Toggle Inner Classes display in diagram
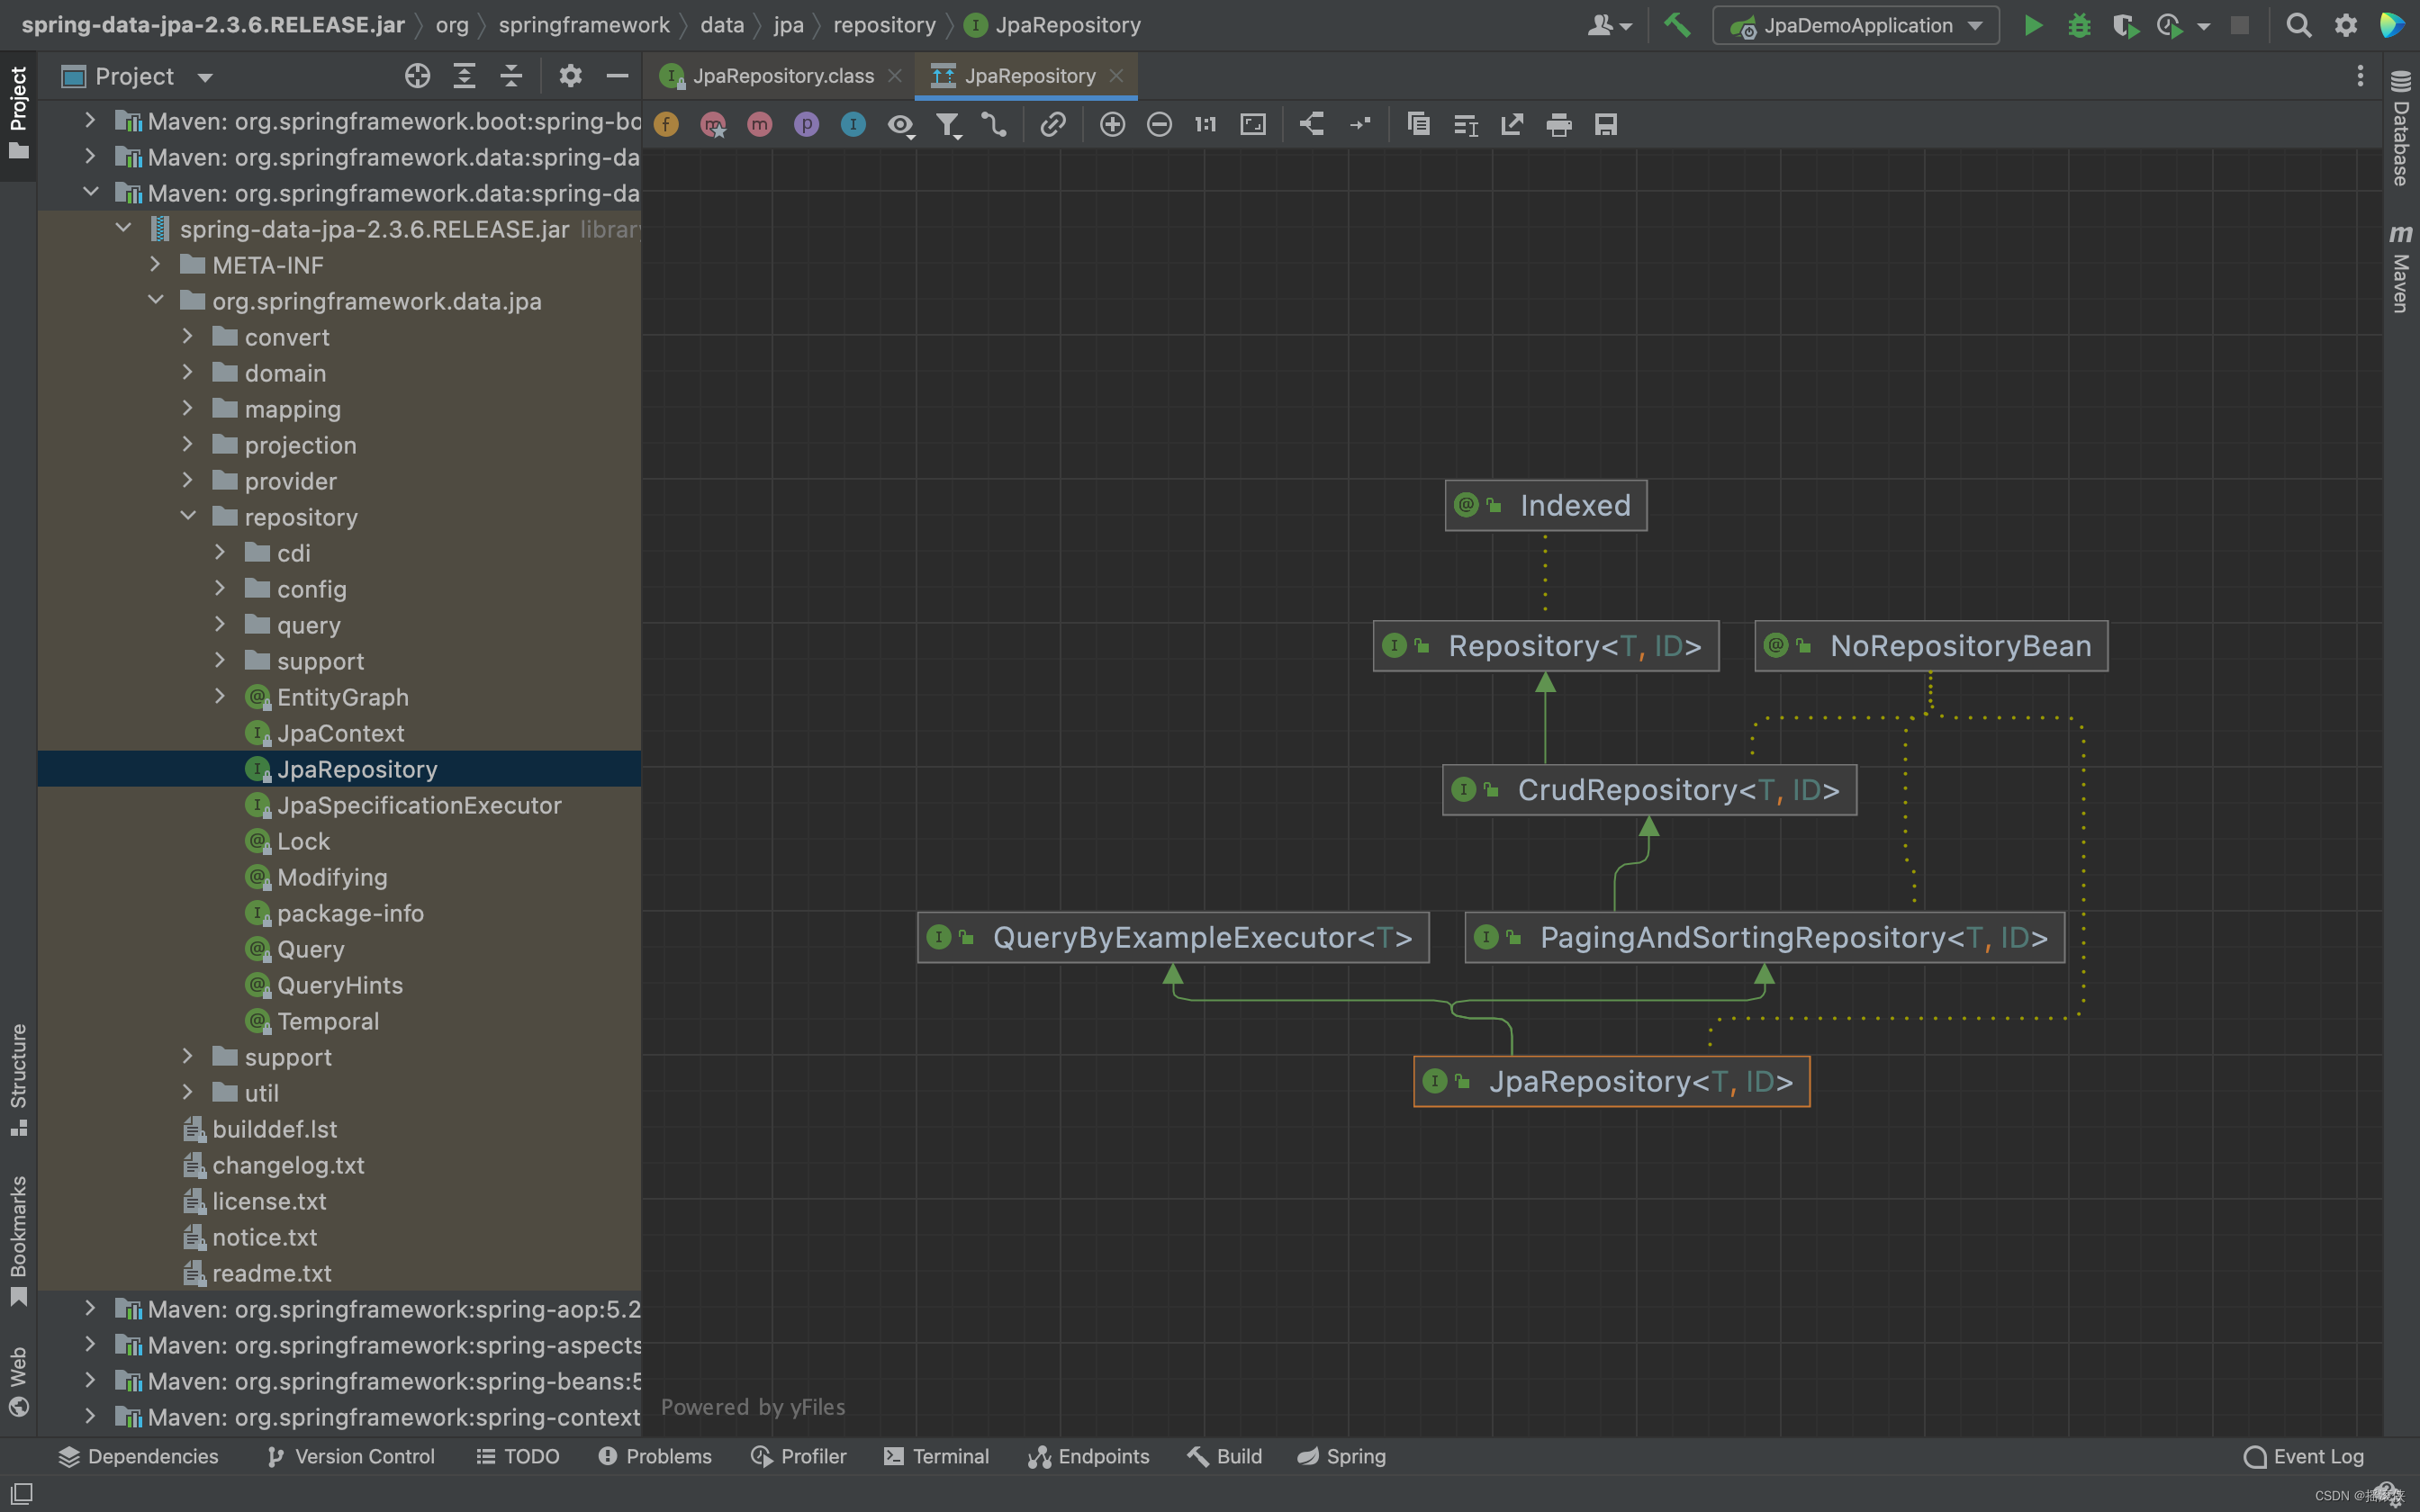Viewport: 2420px width, 1512px height. [x=853, y=124]
